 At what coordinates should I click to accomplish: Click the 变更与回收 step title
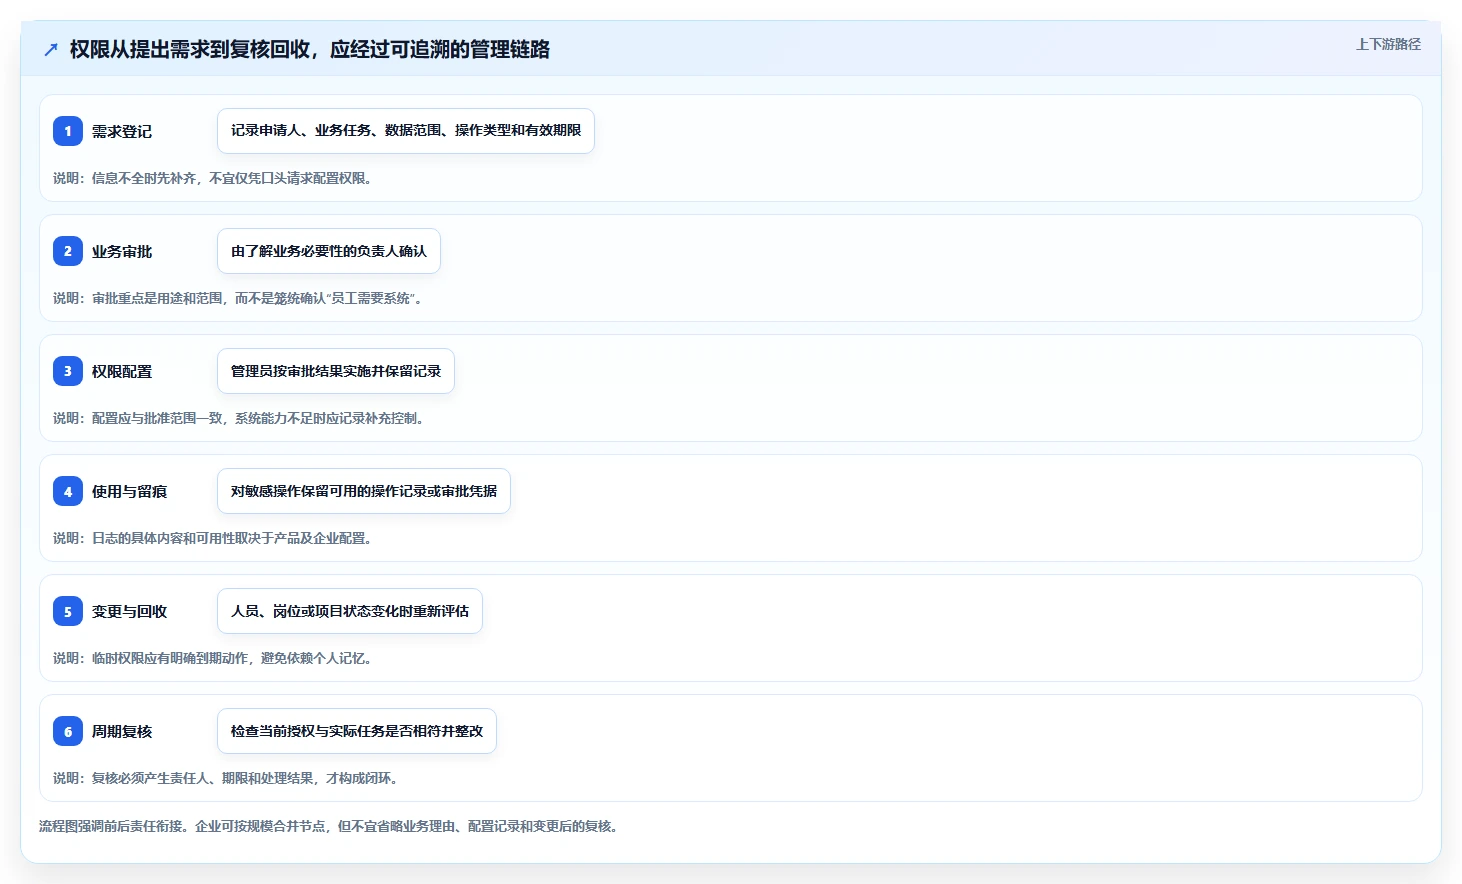[x=130, y=611]
